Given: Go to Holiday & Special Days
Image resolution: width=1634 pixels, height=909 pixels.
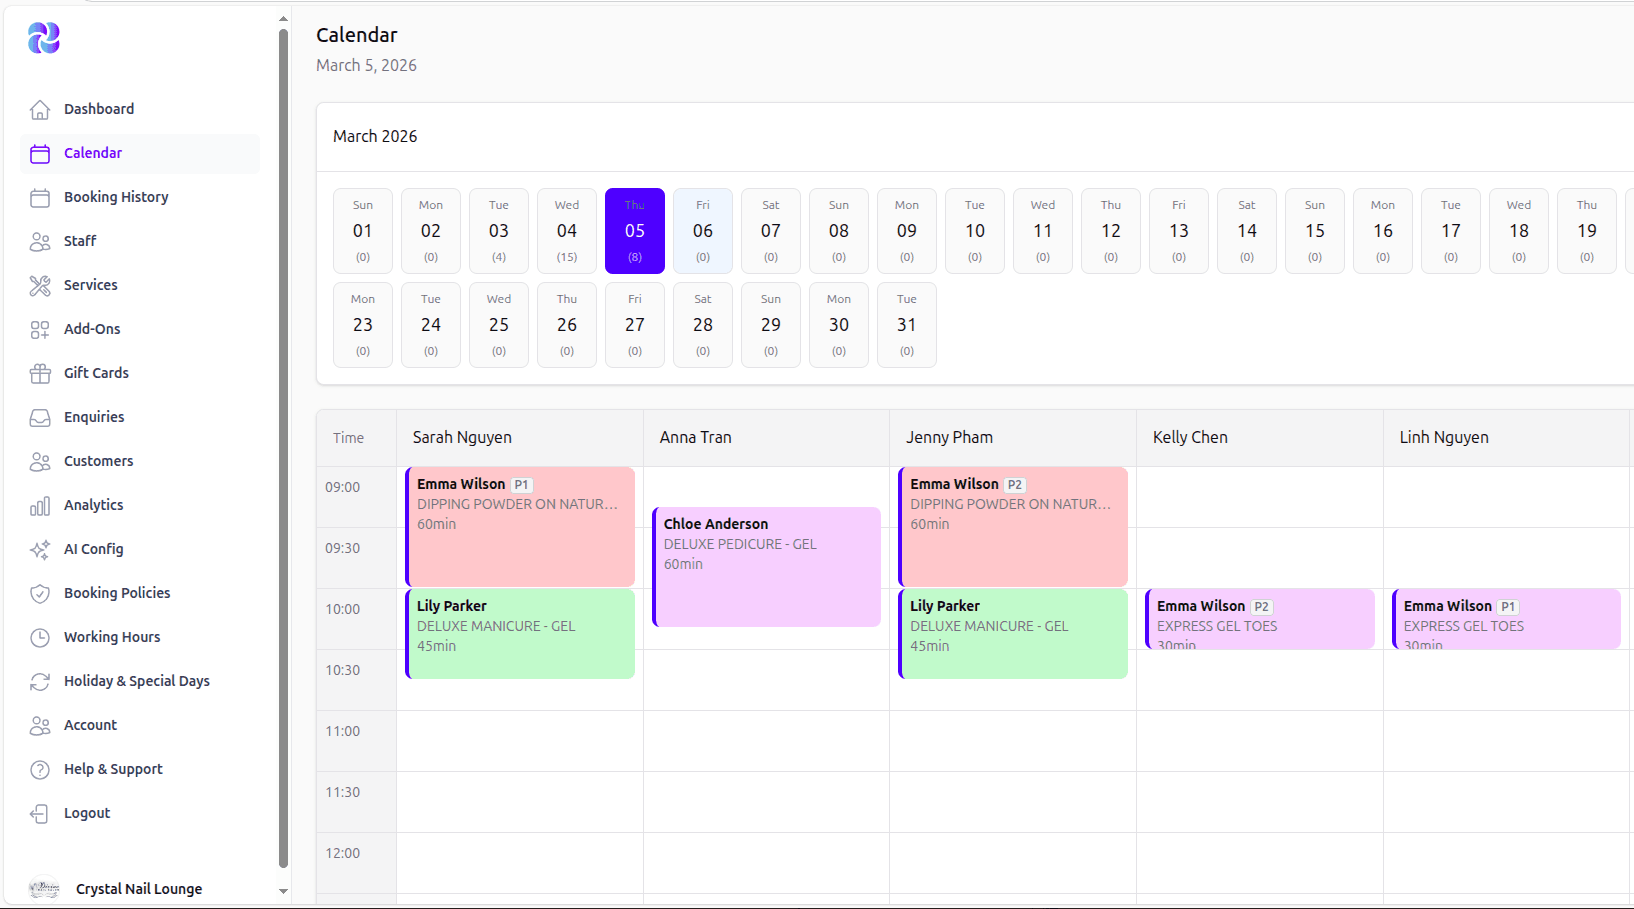Looking at the screenshot, I should tap(136, 681).
